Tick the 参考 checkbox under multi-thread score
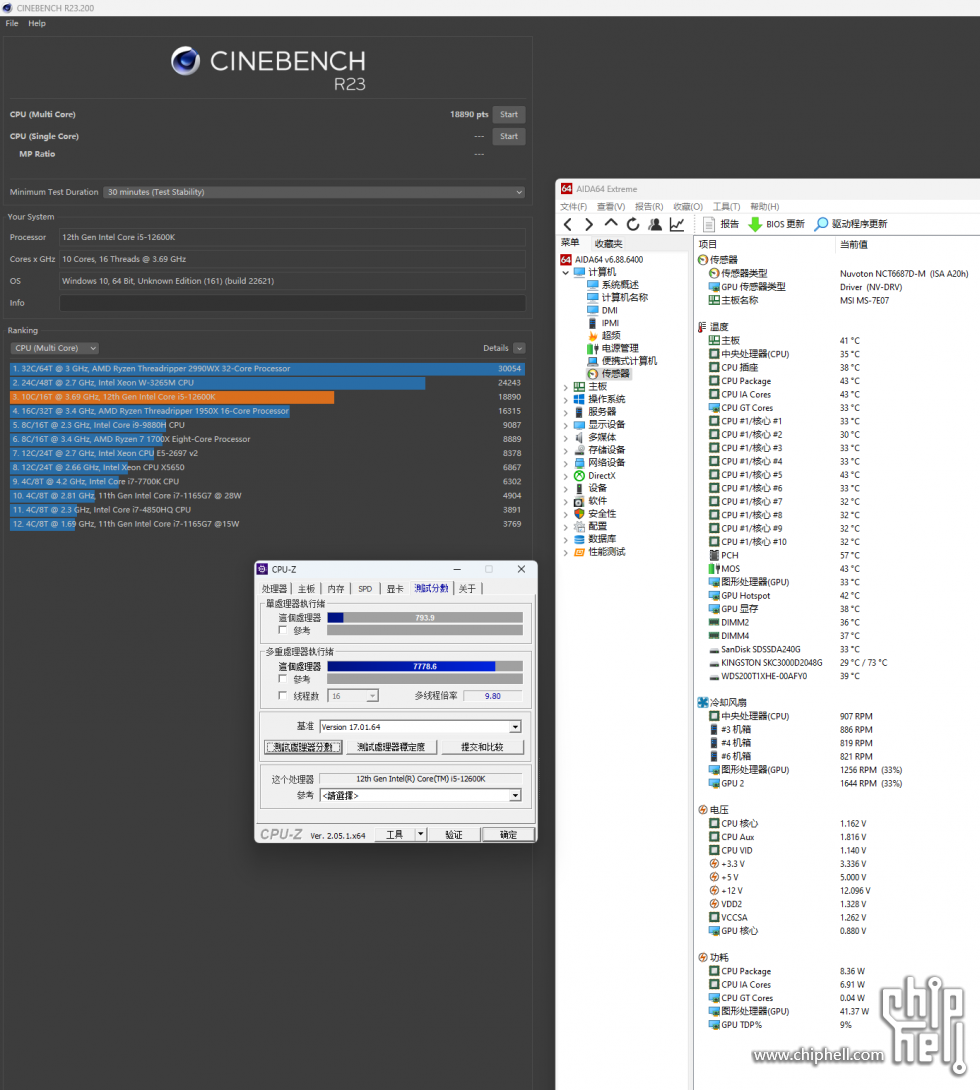 point(282,678)
